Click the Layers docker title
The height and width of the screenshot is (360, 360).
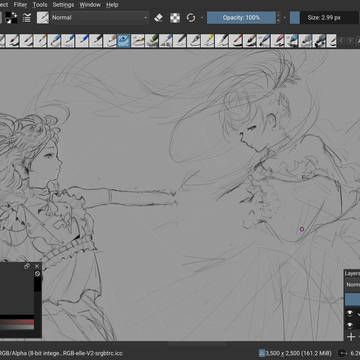click(352, 273)
